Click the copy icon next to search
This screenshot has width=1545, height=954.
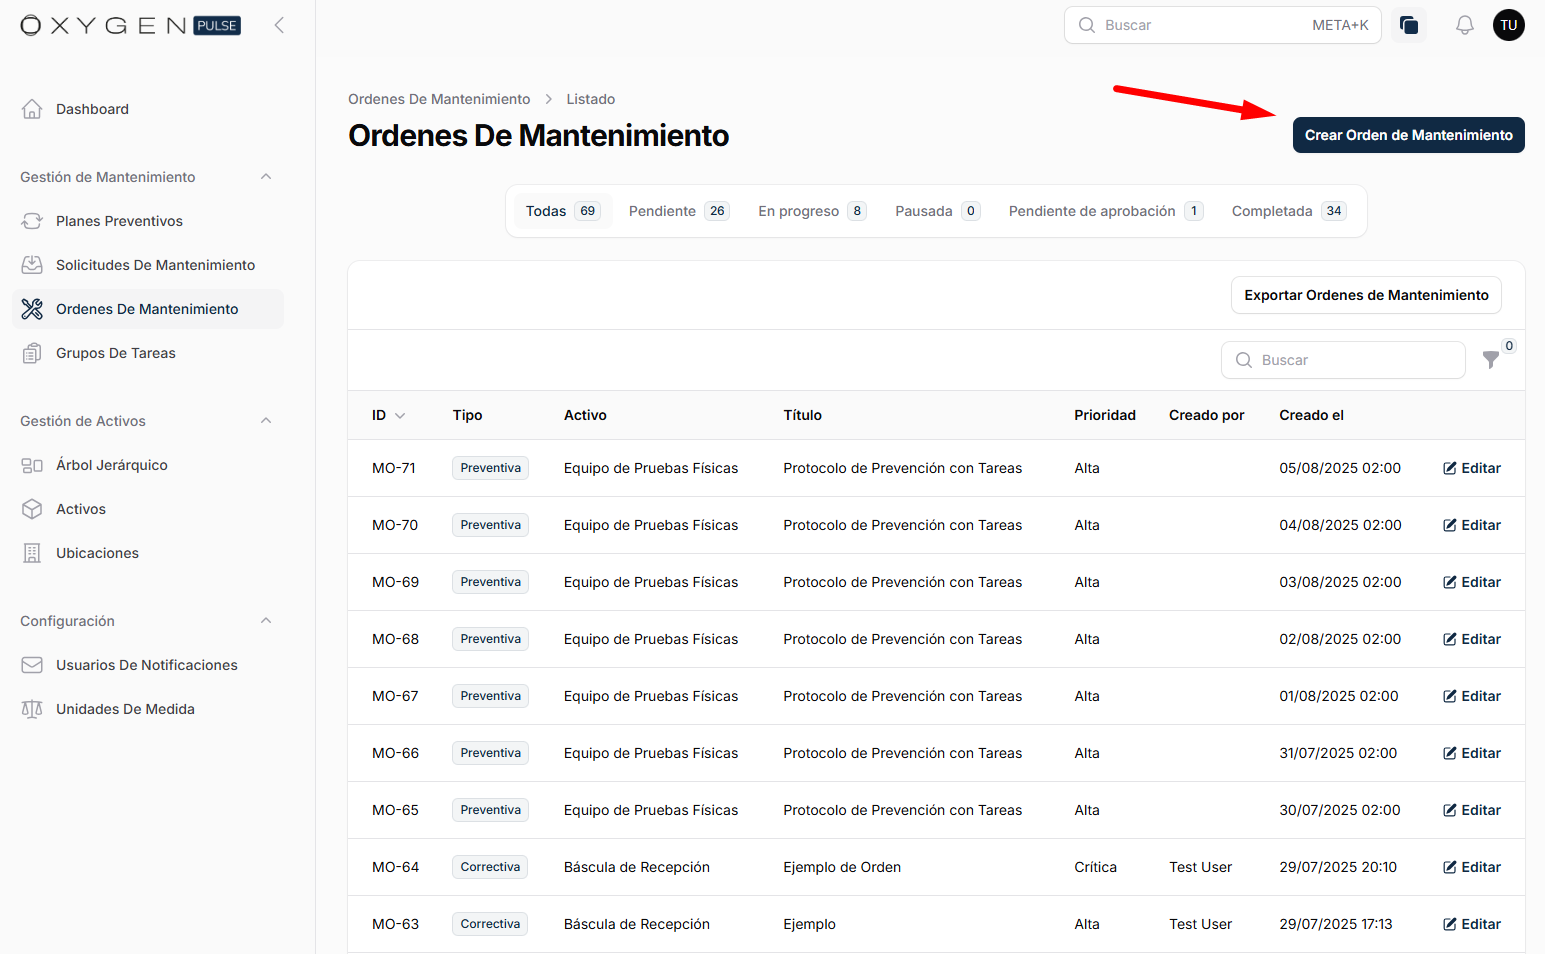pos(1409,25)
